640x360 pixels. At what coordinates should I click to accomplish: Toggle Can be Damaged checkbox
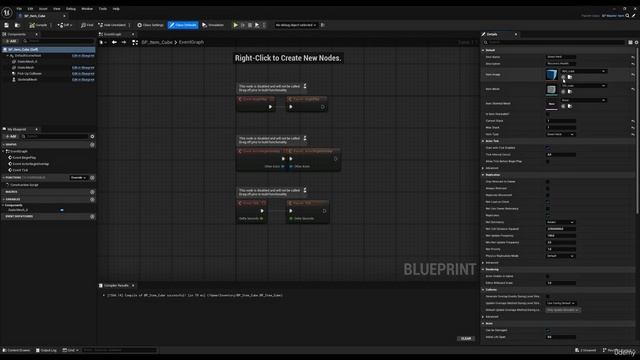point(548,330)
